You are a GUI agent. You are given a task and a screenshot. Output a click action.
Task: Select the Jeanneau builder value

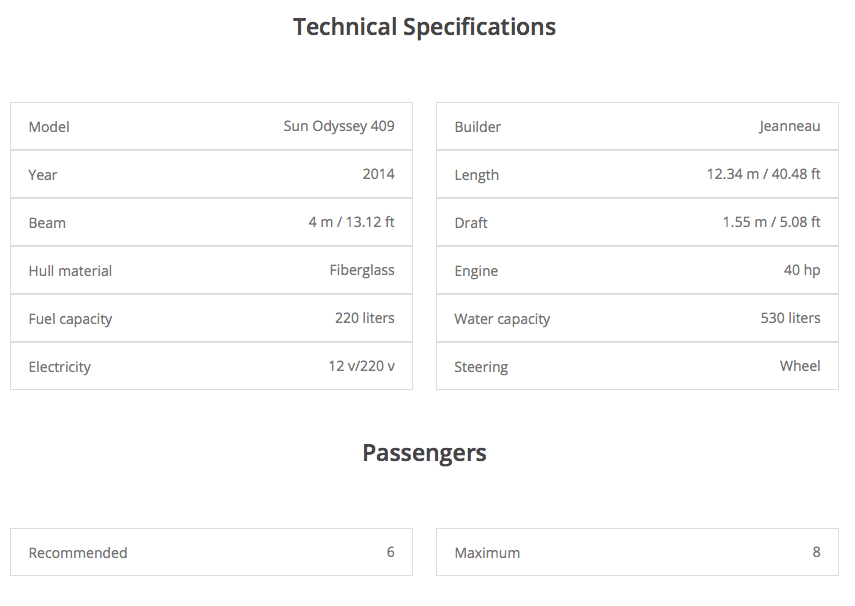point(789,126)
